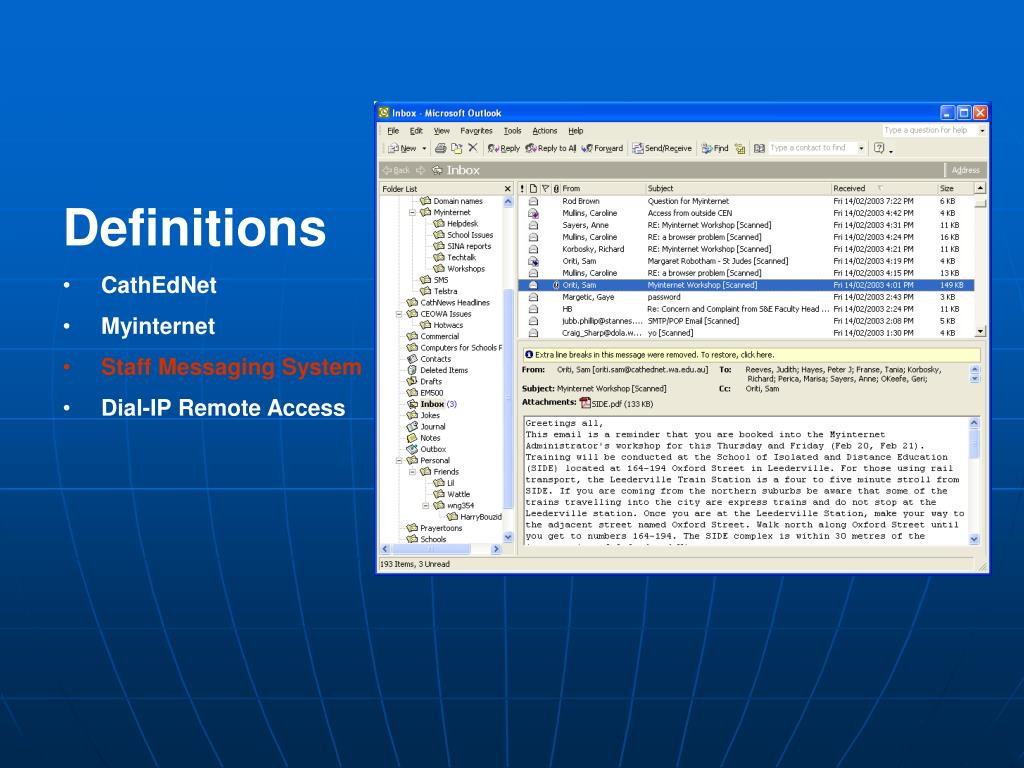The image size is (1024, 768).
Task: Select the Workshops folder
Action: click(x=459, y=268)
